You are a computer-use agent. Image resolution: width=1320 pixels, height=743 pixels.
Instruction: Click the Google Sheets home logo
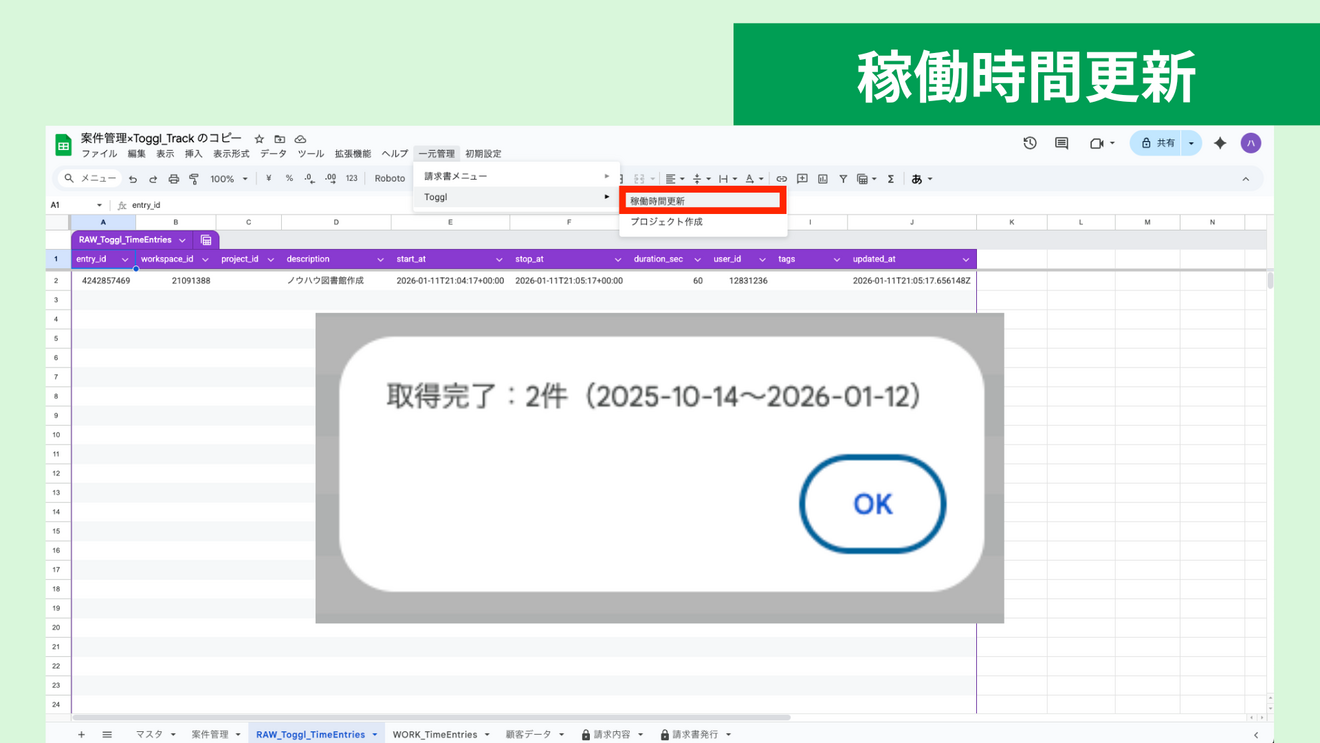(x=63, y=145)
